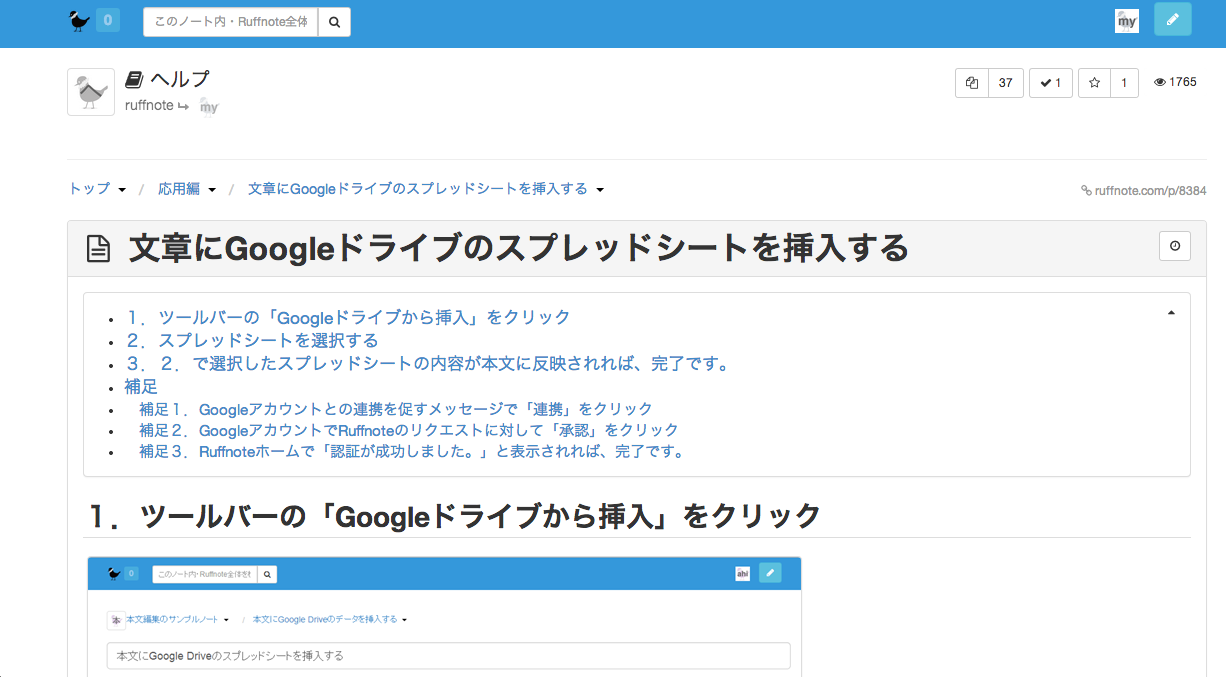Show the star count of 1
Image resolution: width=1226 pixels, height=677 pixels.
coord(1124,83)
